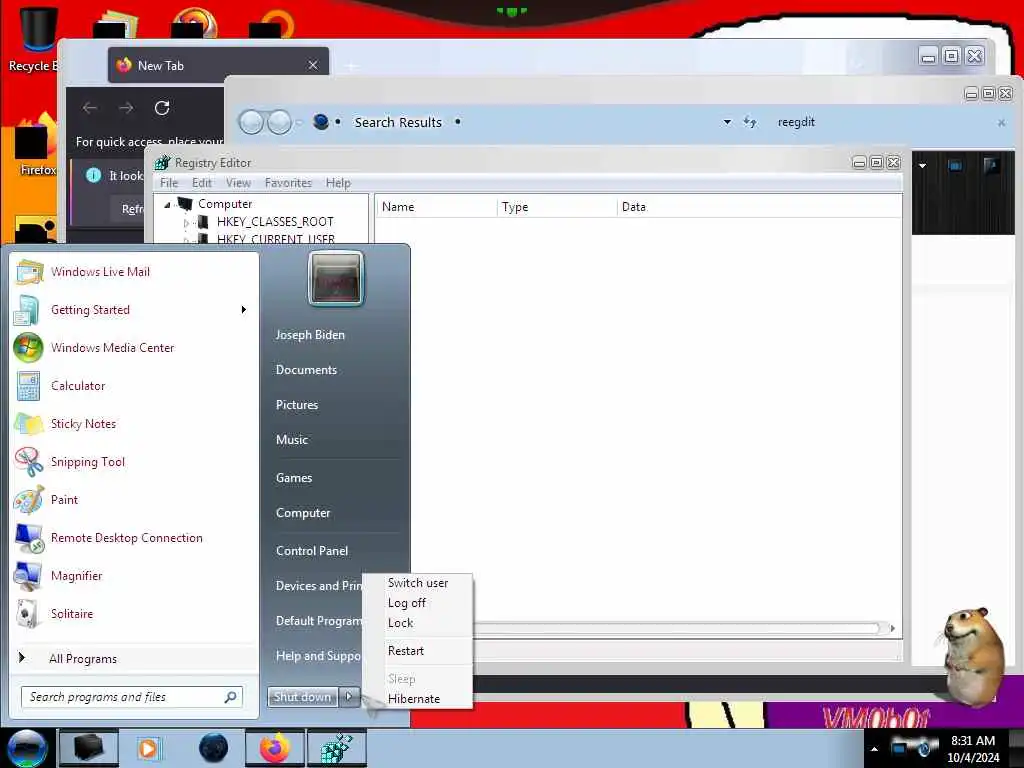Choose Log off from power menu
This screenshot has width=1024, height=768.
(418, 603)
